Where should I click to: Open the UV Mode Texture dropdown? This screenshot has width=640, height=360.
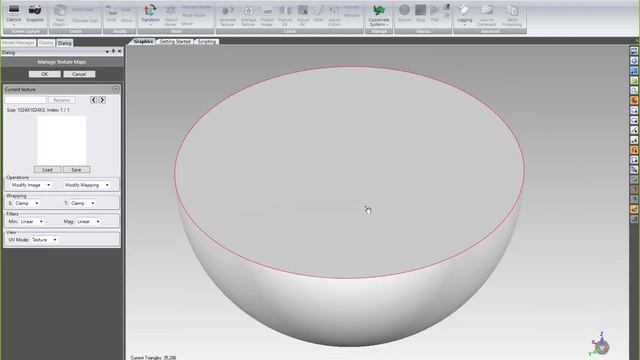pyautogui.click(x=44, y=240)
